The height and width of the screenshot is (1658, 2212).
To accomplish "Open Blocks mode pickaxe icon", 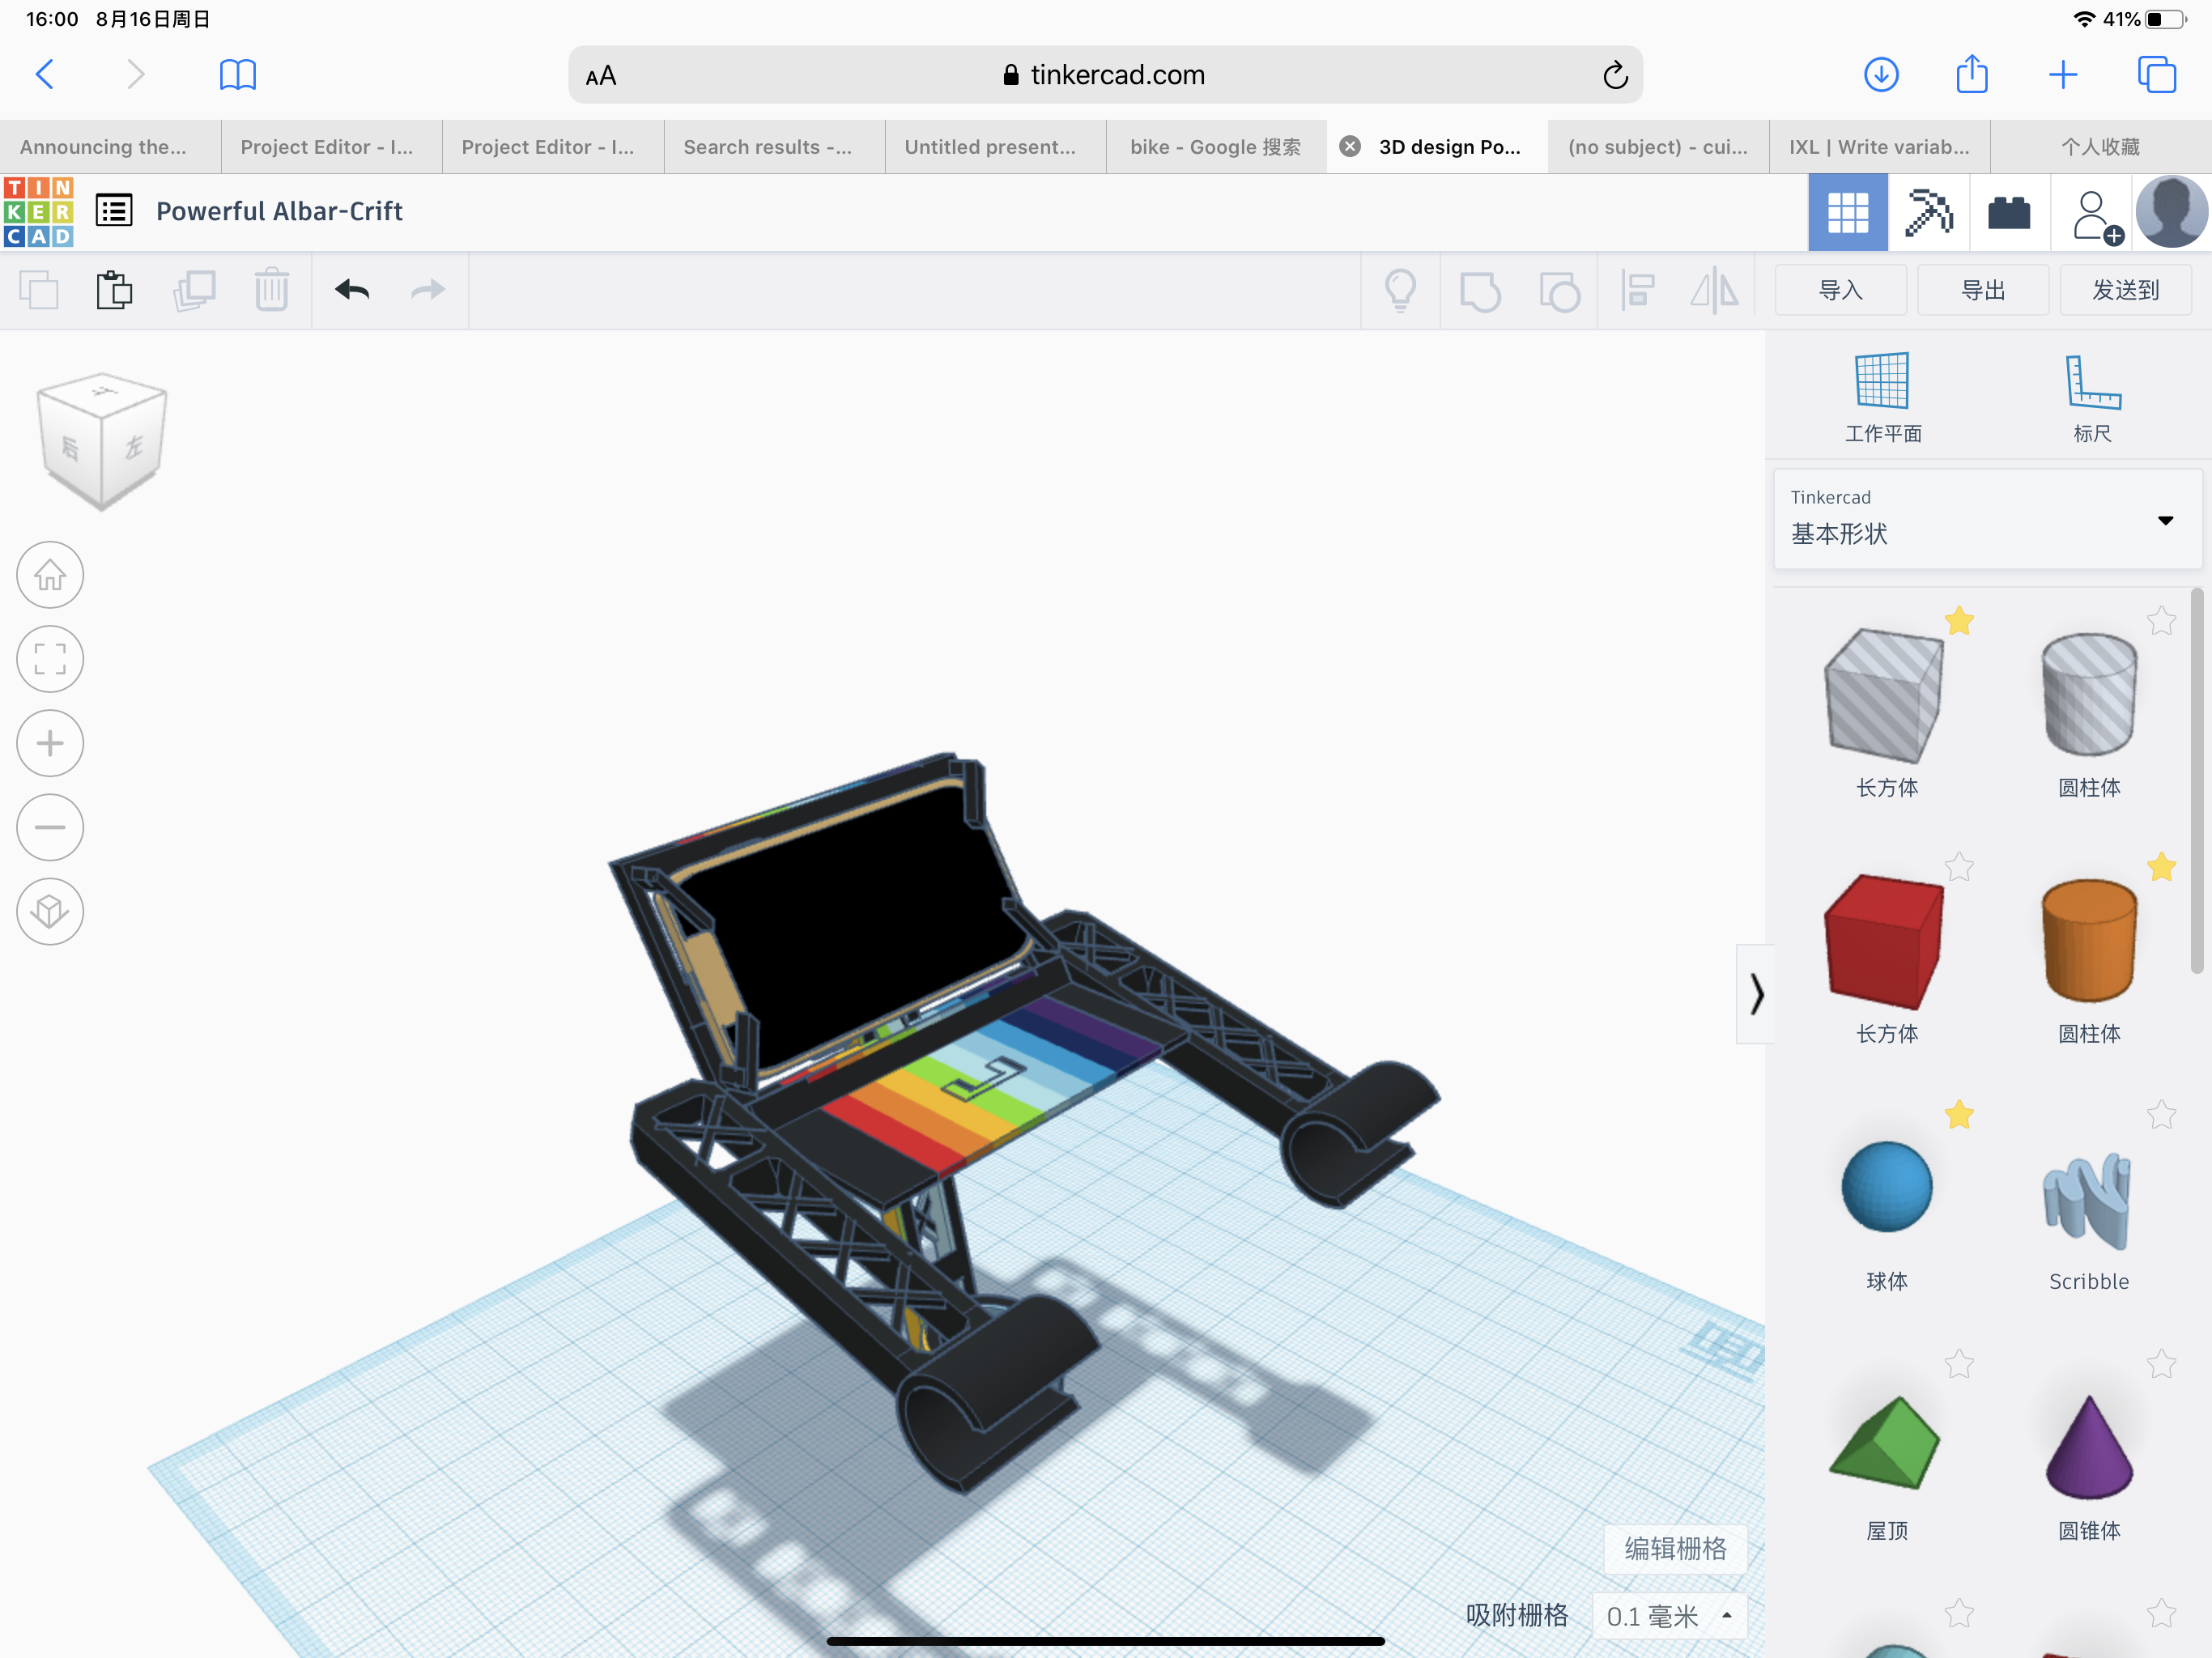I will click(x=1928, y=212).
